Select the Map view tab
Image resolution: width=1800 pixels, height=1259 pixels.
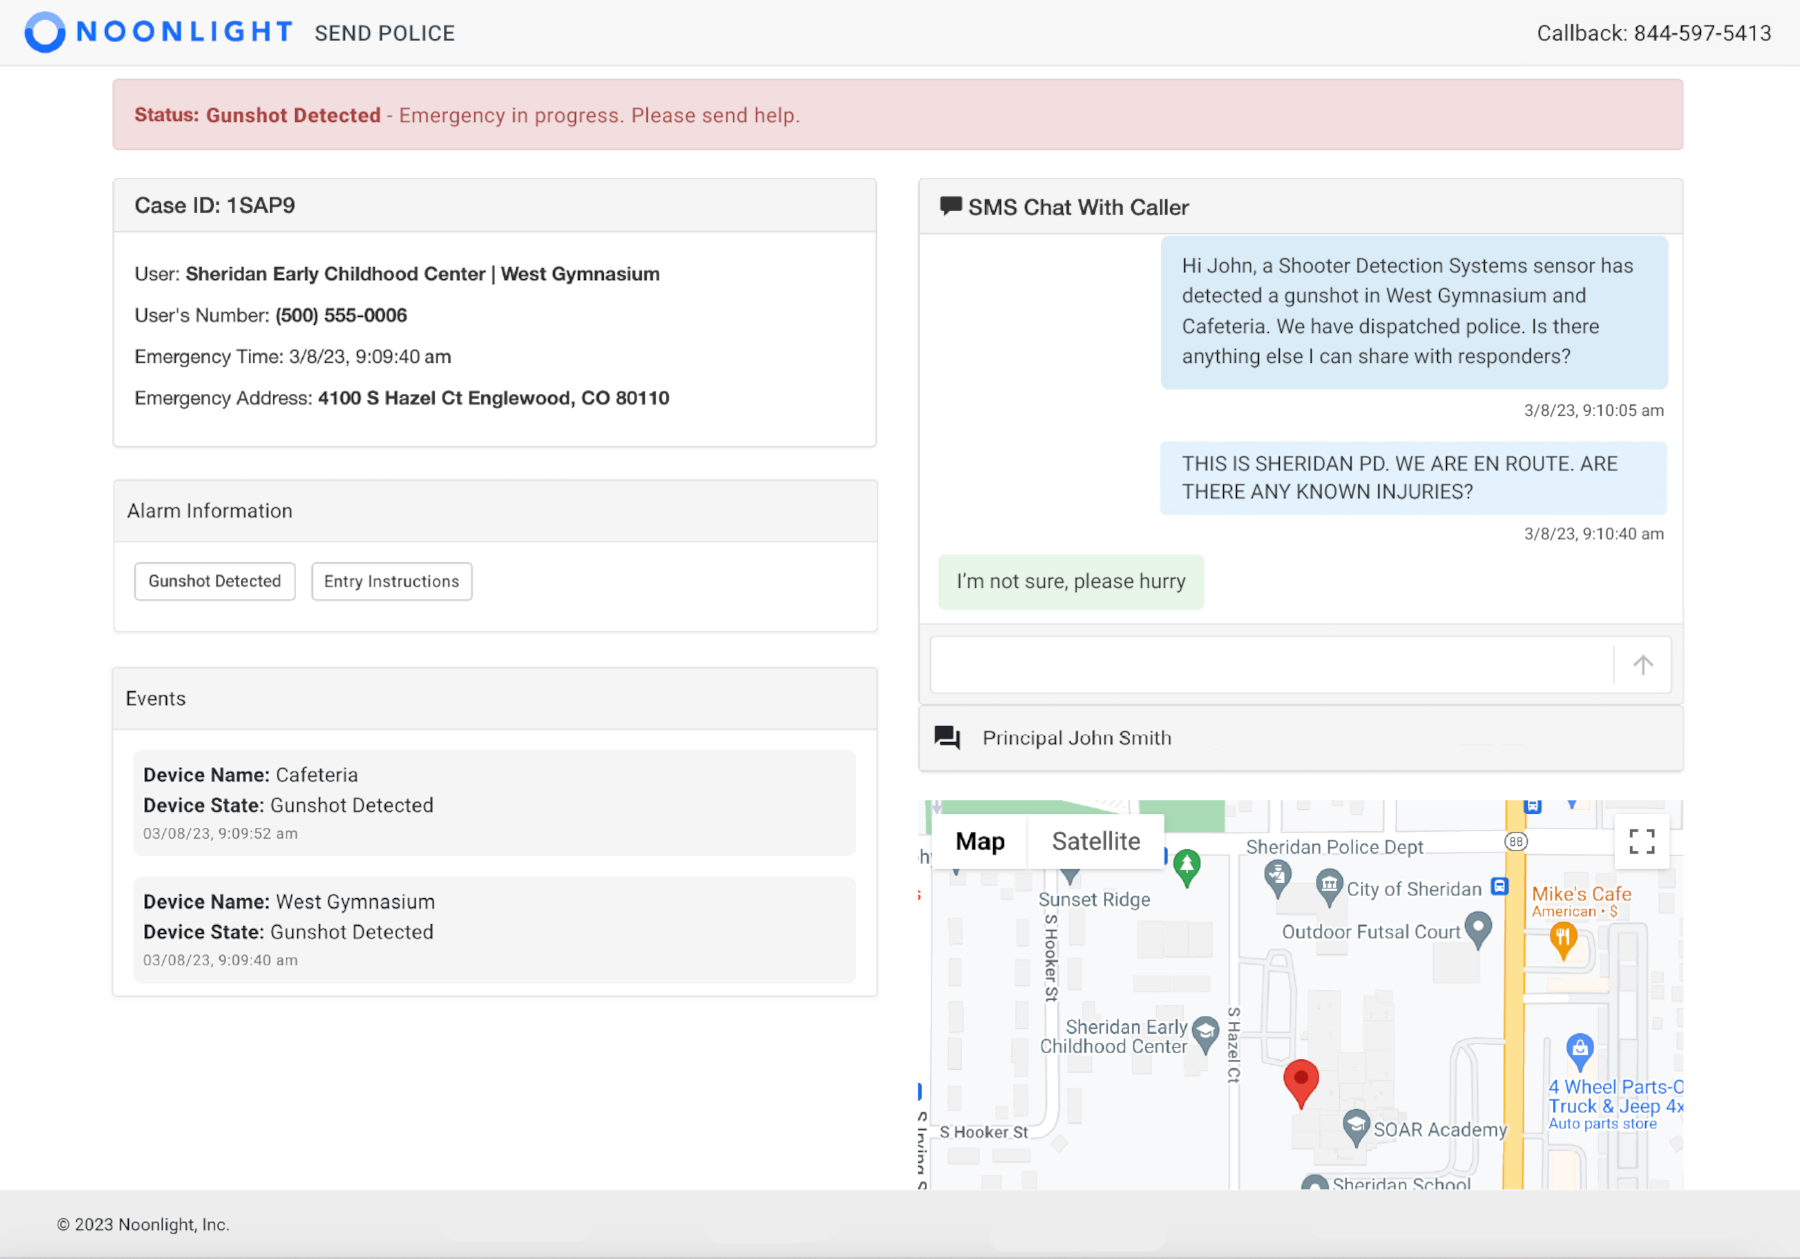[x=979, y=841]
